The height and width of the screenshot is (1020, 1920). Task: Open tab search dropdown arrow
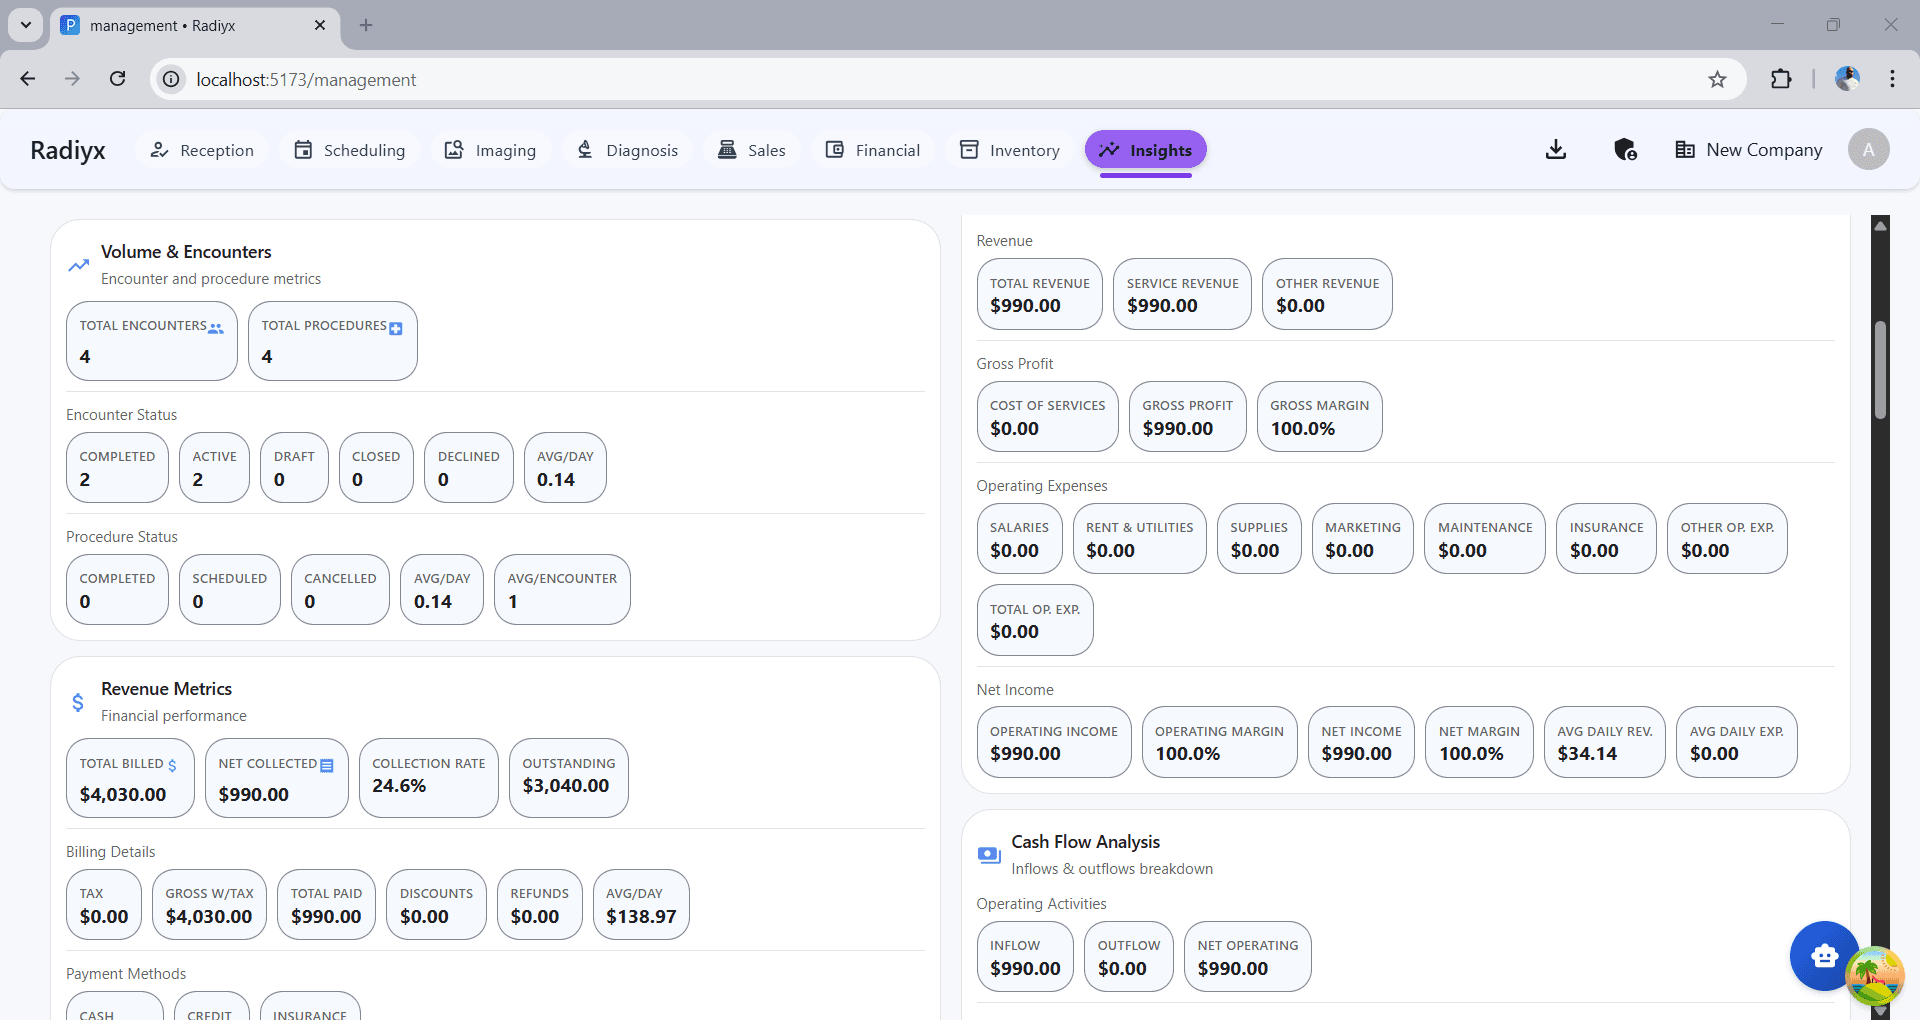[x=26, y=25]
